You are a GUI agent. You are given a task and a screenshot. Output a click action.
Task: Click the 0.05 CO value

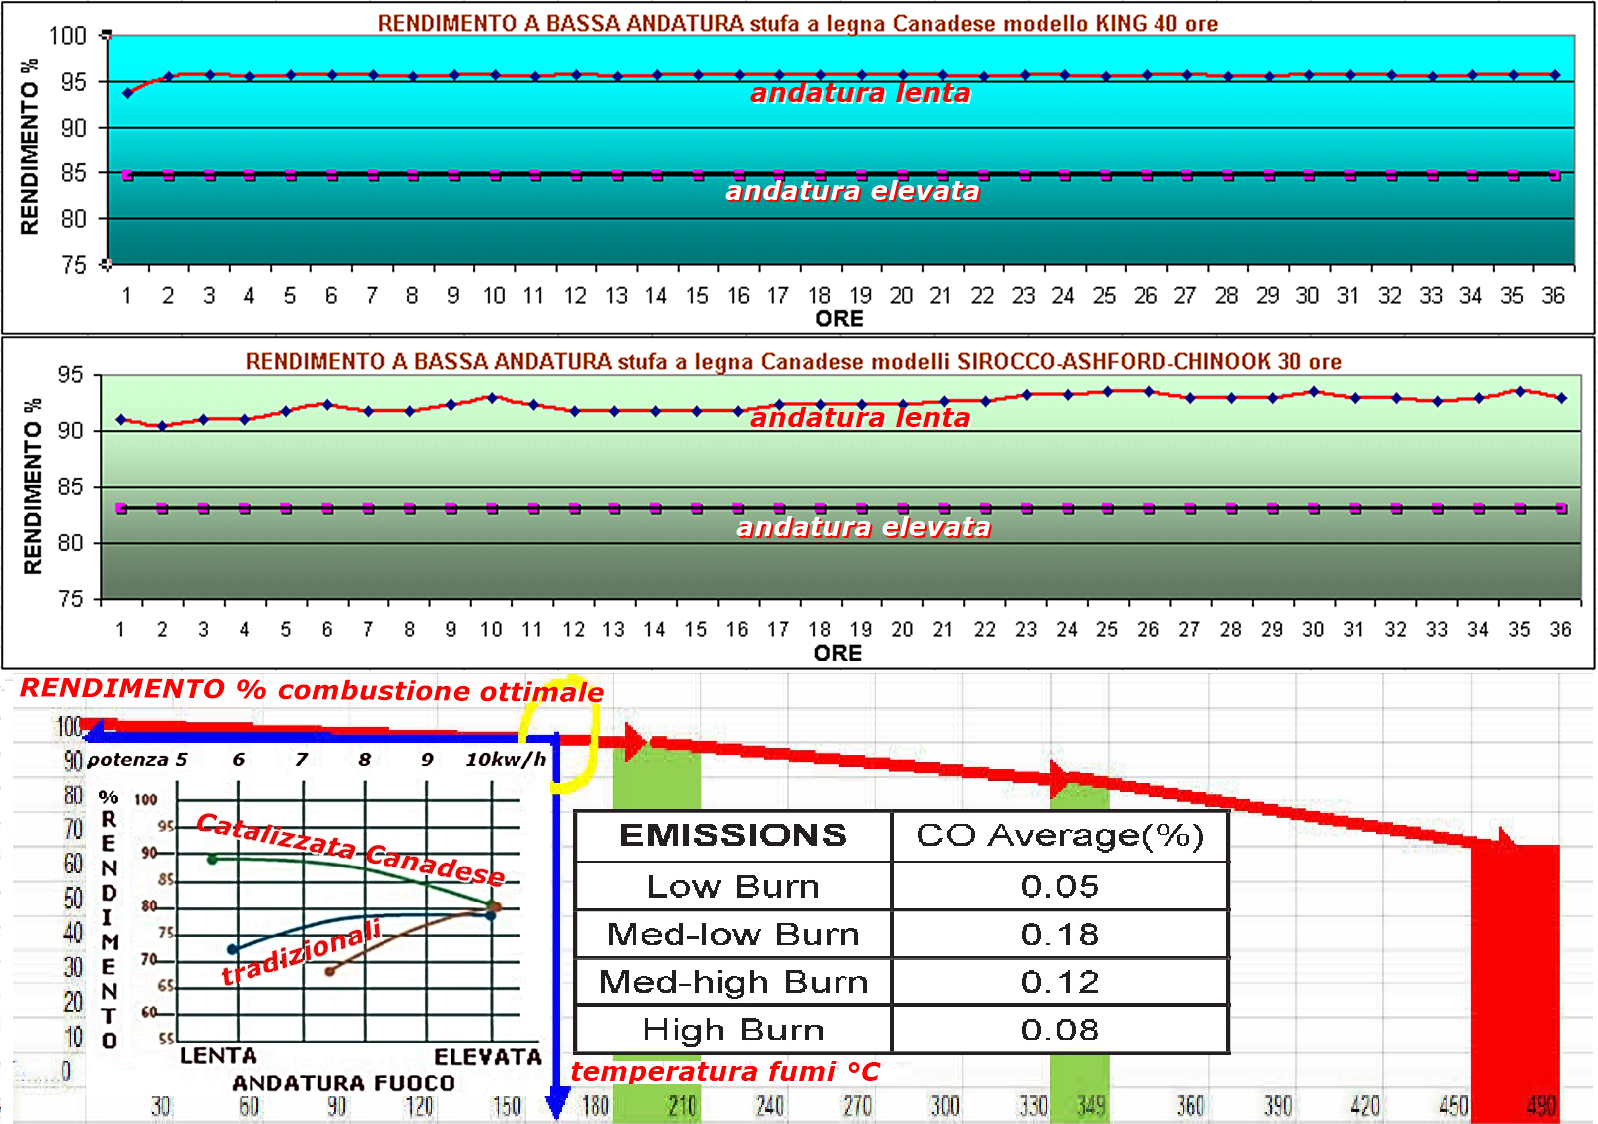(x=1060, y=886)
